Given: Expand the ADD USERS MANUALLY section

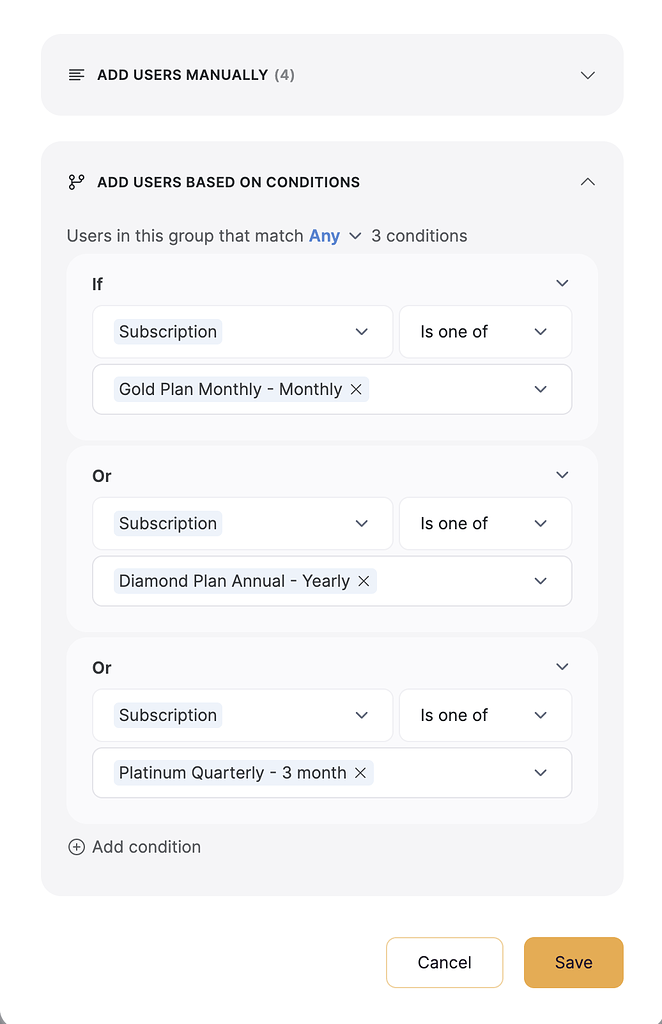Looking at the screenshot, I should (588, 74).
